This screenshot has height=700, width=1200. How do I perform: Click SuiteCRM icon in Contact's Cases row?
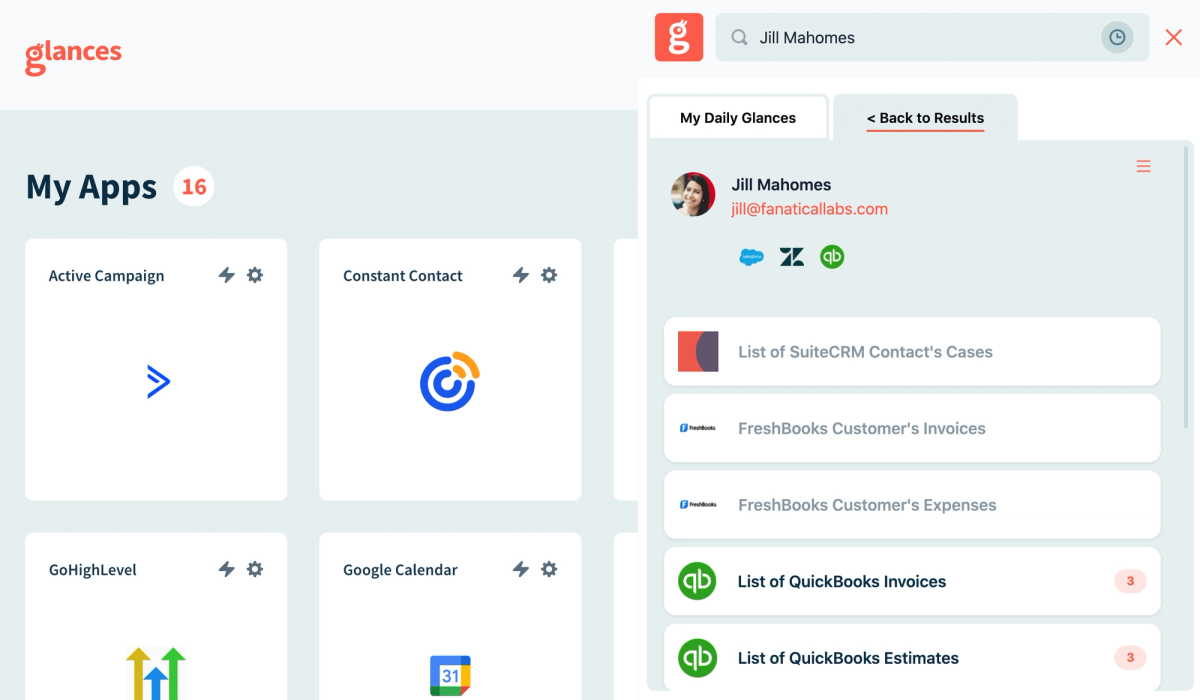coord(698,352)
